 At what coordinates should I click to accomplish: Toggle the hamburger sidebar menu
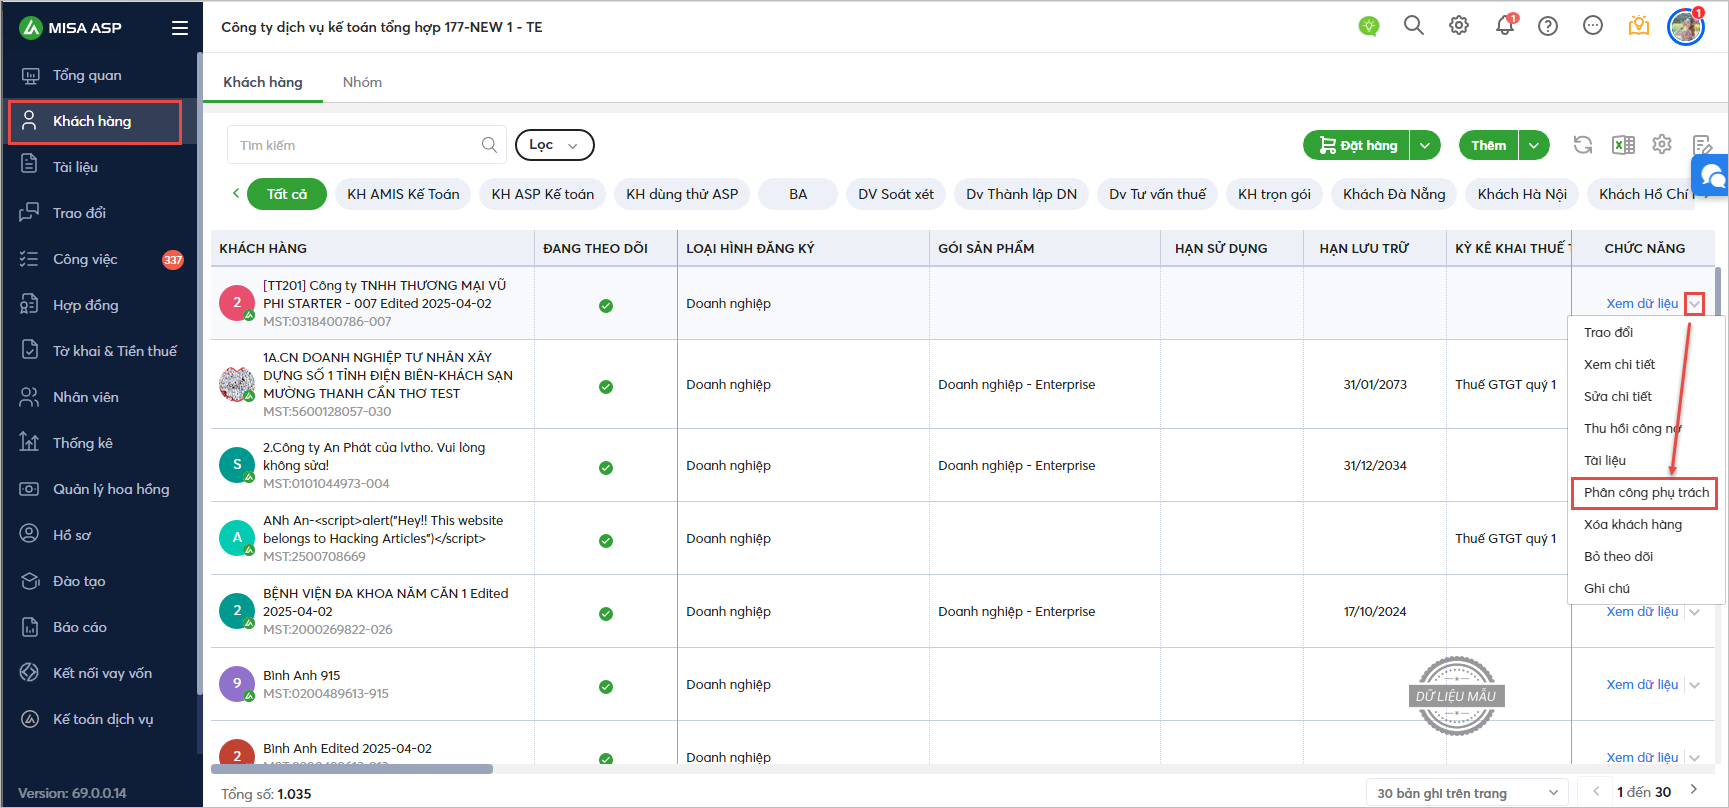[x=180, y=28]
